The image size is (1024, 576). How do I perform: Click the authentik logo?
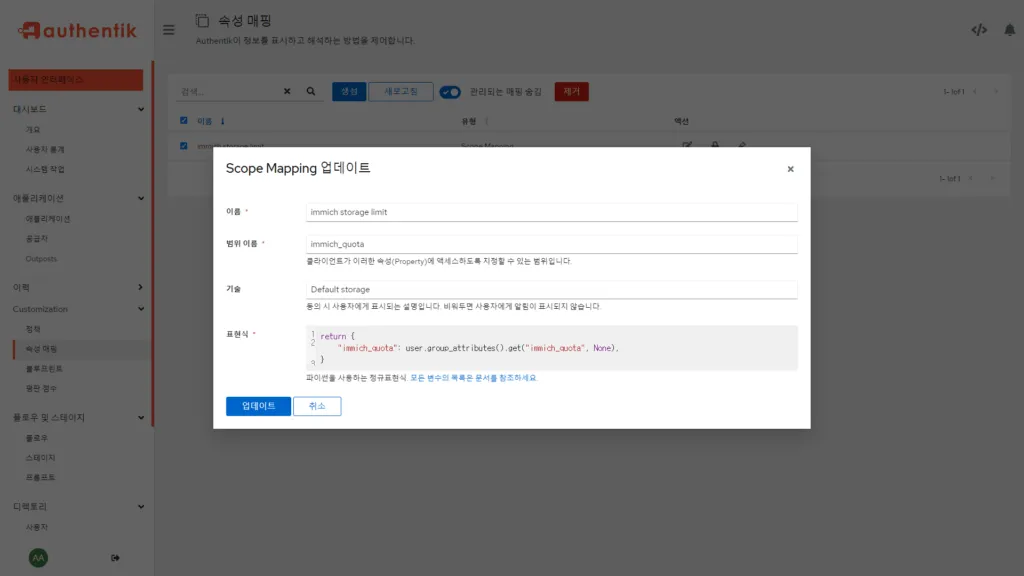coord(75,29)
